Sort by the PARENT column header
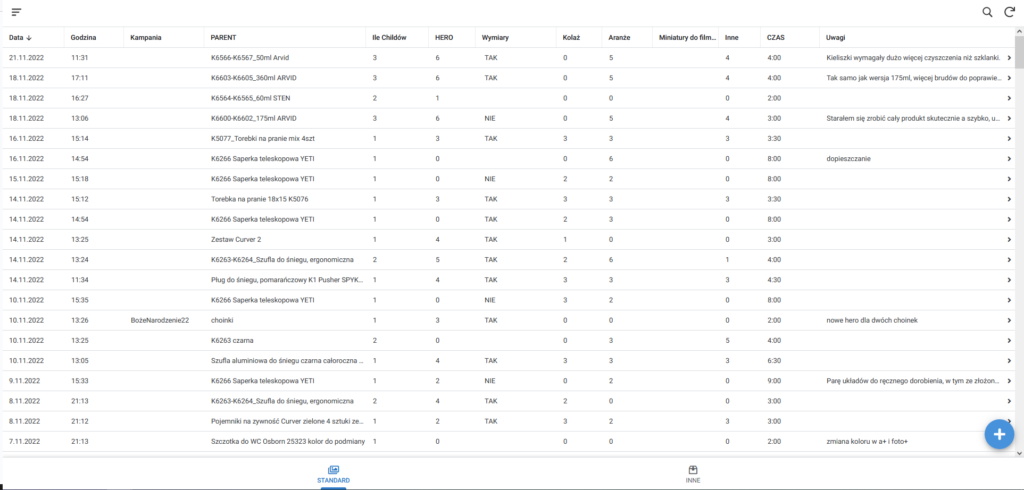The width and height of the screenshot is (1024, 490). [x=222, y=38]
